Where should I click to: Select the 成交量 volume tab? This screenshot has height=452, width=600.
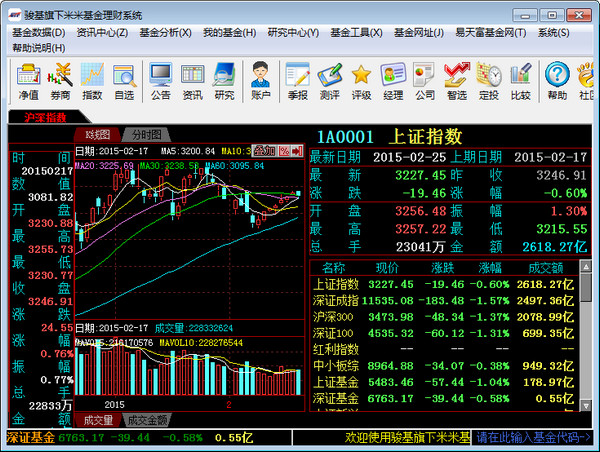click(x=98, y=420)
